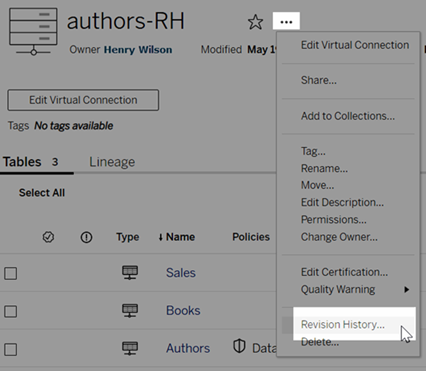
Task: Click the table type icon in Authors row
Action: (130, 348)
